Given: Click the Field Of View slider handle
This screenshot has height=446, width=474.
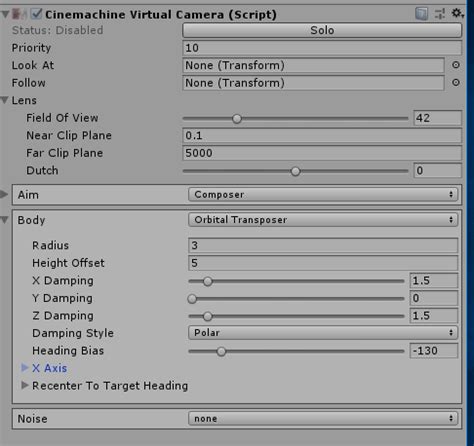Looking at the screenshot, I should (x=237, y=118).
